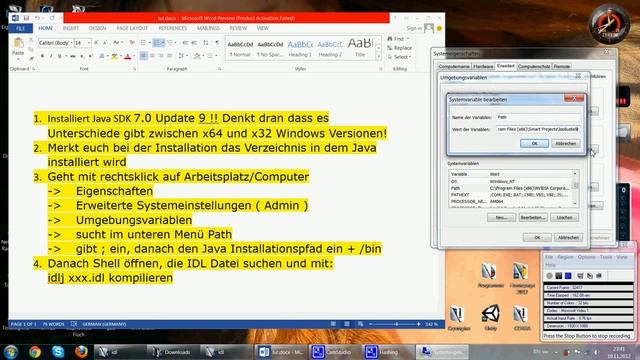Apply the Title style from the gallery
640x360 pixels.
pyautogui.click(x=360, y=48)
